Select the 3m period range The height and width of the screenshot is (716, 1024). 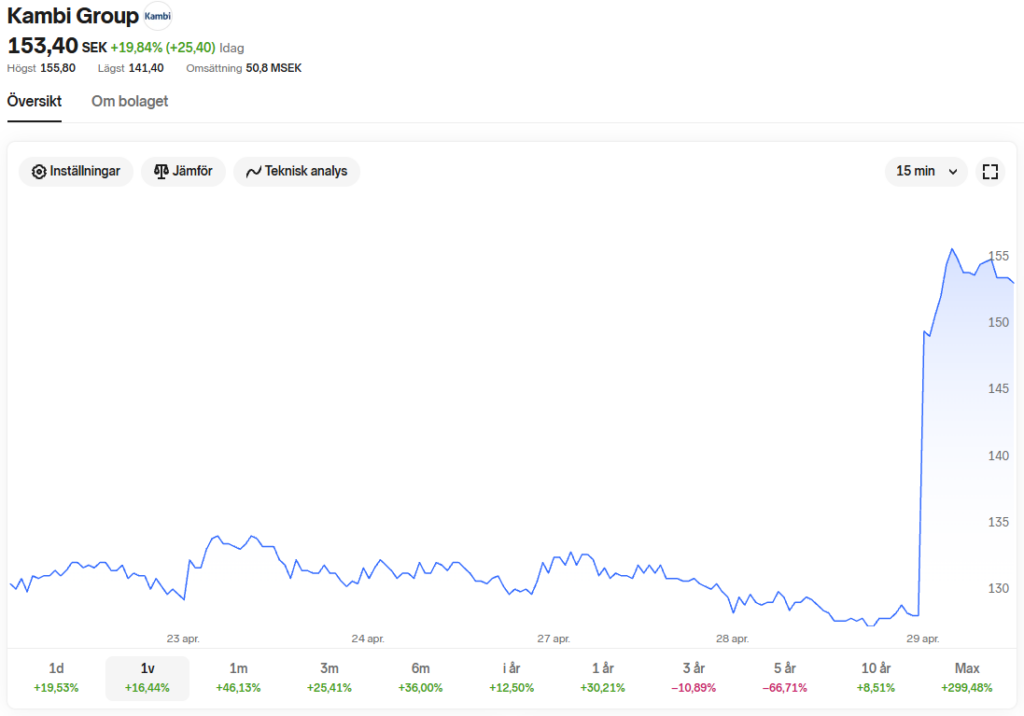pos(329,677)
